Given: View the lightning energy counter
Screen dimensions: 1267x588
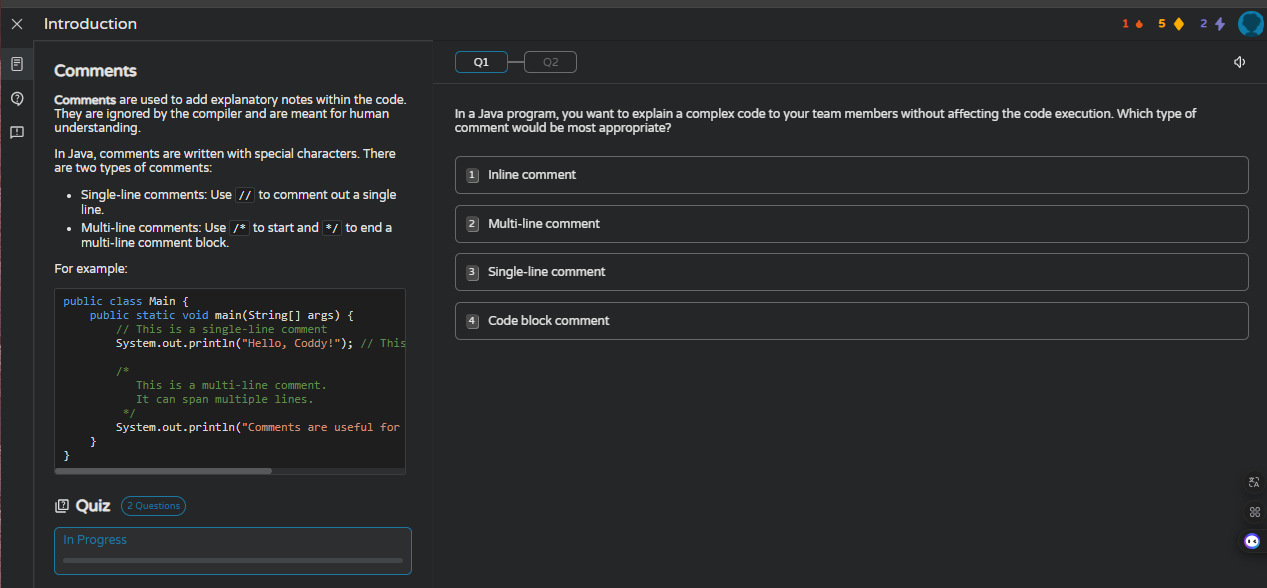Looking at the screenshot, I should 1212,24.
